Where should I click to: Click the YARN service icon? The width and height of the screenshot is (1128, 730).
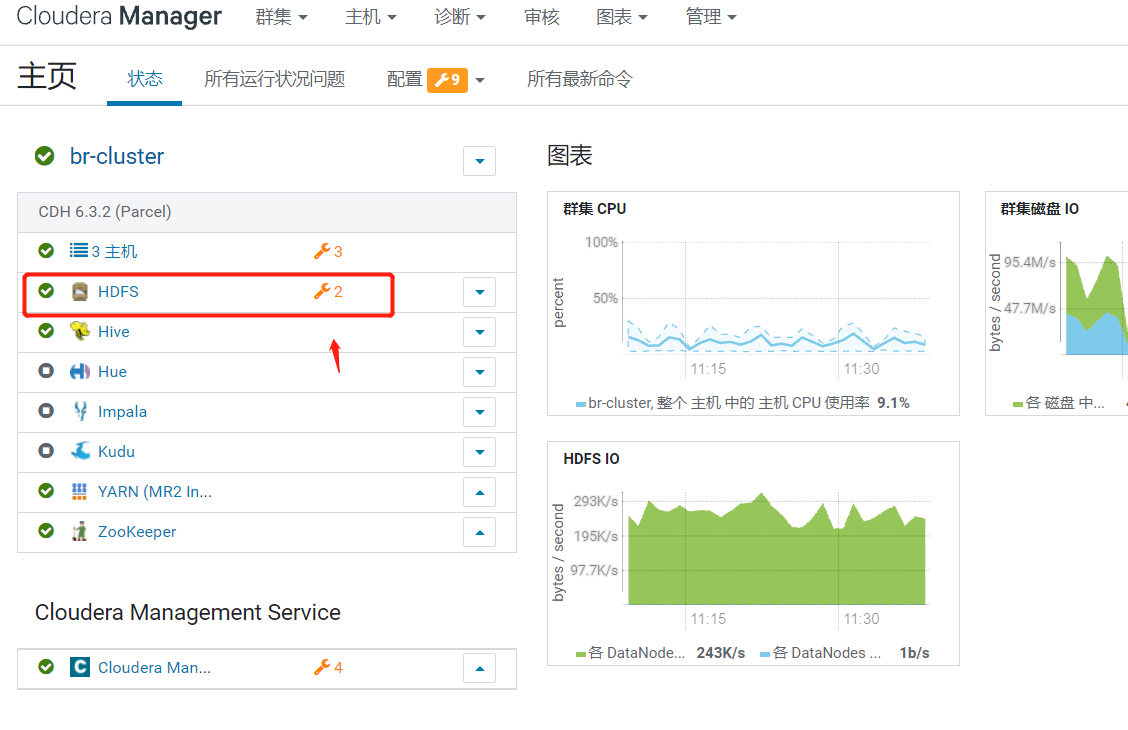80,491
